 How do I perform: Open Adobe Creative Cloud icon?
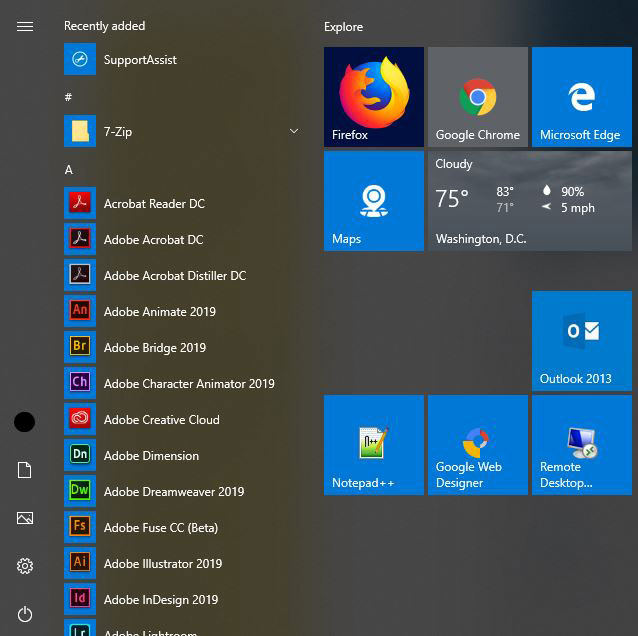80,419
